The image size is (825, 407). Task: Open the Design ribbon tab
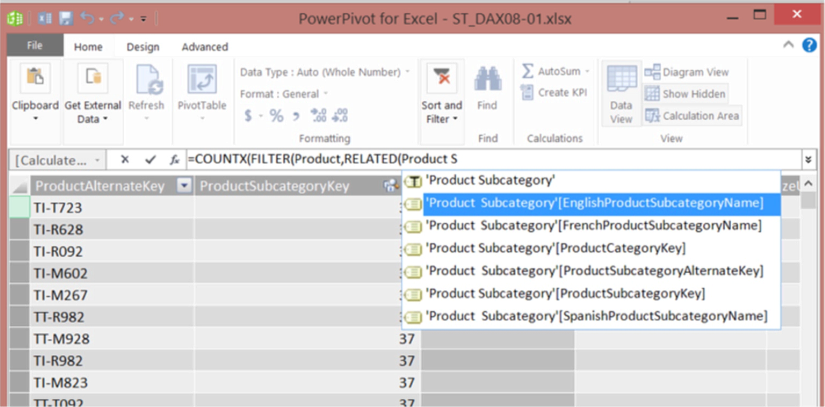(142, 47)
